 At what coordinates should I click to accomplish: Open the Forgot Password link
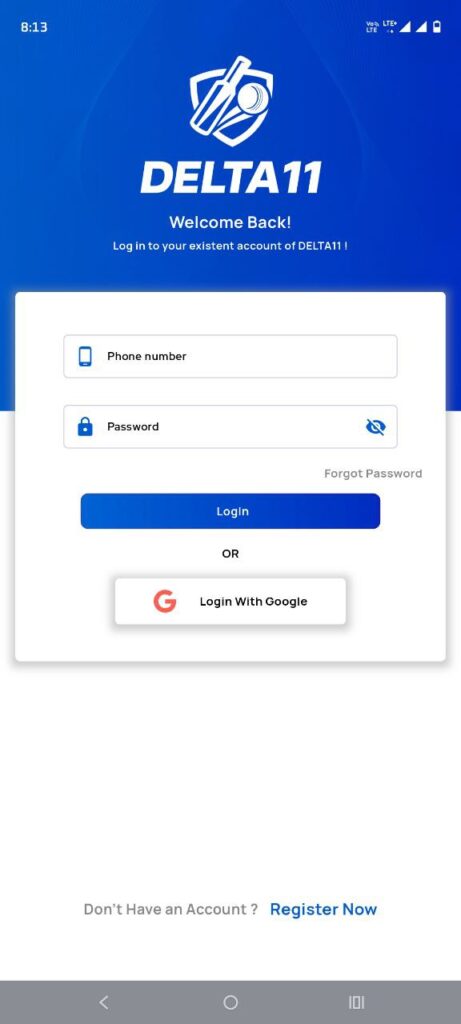(373, 473)
